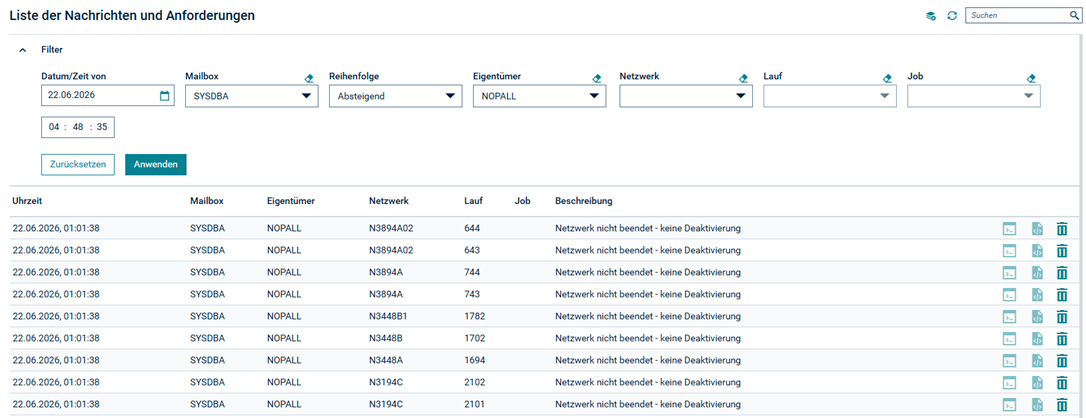Image resolution: width=1086 pixels, height=418 pixels.
Task: Open the Reihenfolge dropdown showing Absteigend
Action: click(395, 96)
